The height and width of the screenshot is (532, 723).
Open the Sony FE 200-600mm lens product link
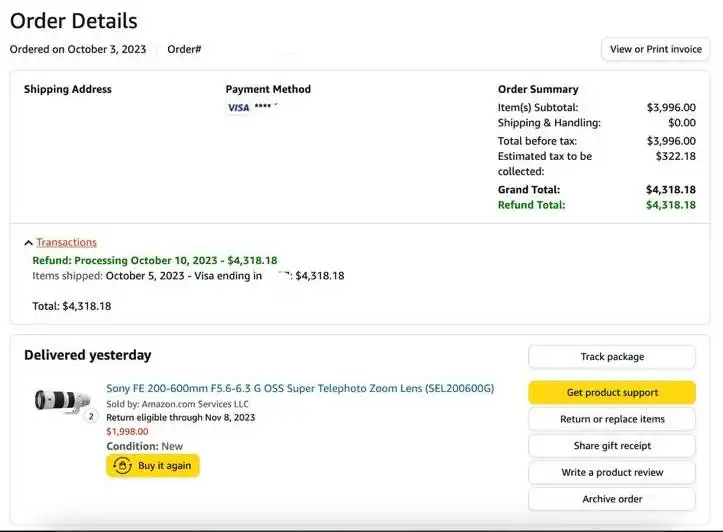[x=300, y=388]
